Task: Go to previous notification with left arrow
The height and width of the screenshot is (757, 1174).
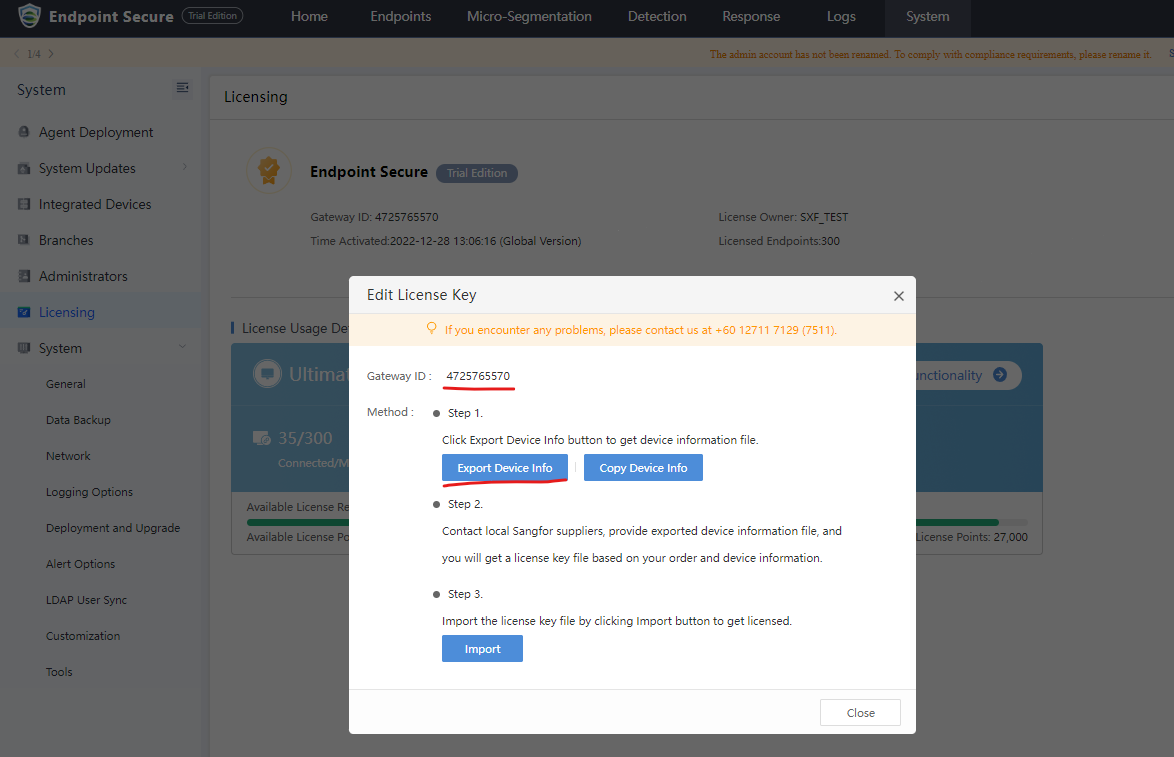Action: (x=16, y=54)
